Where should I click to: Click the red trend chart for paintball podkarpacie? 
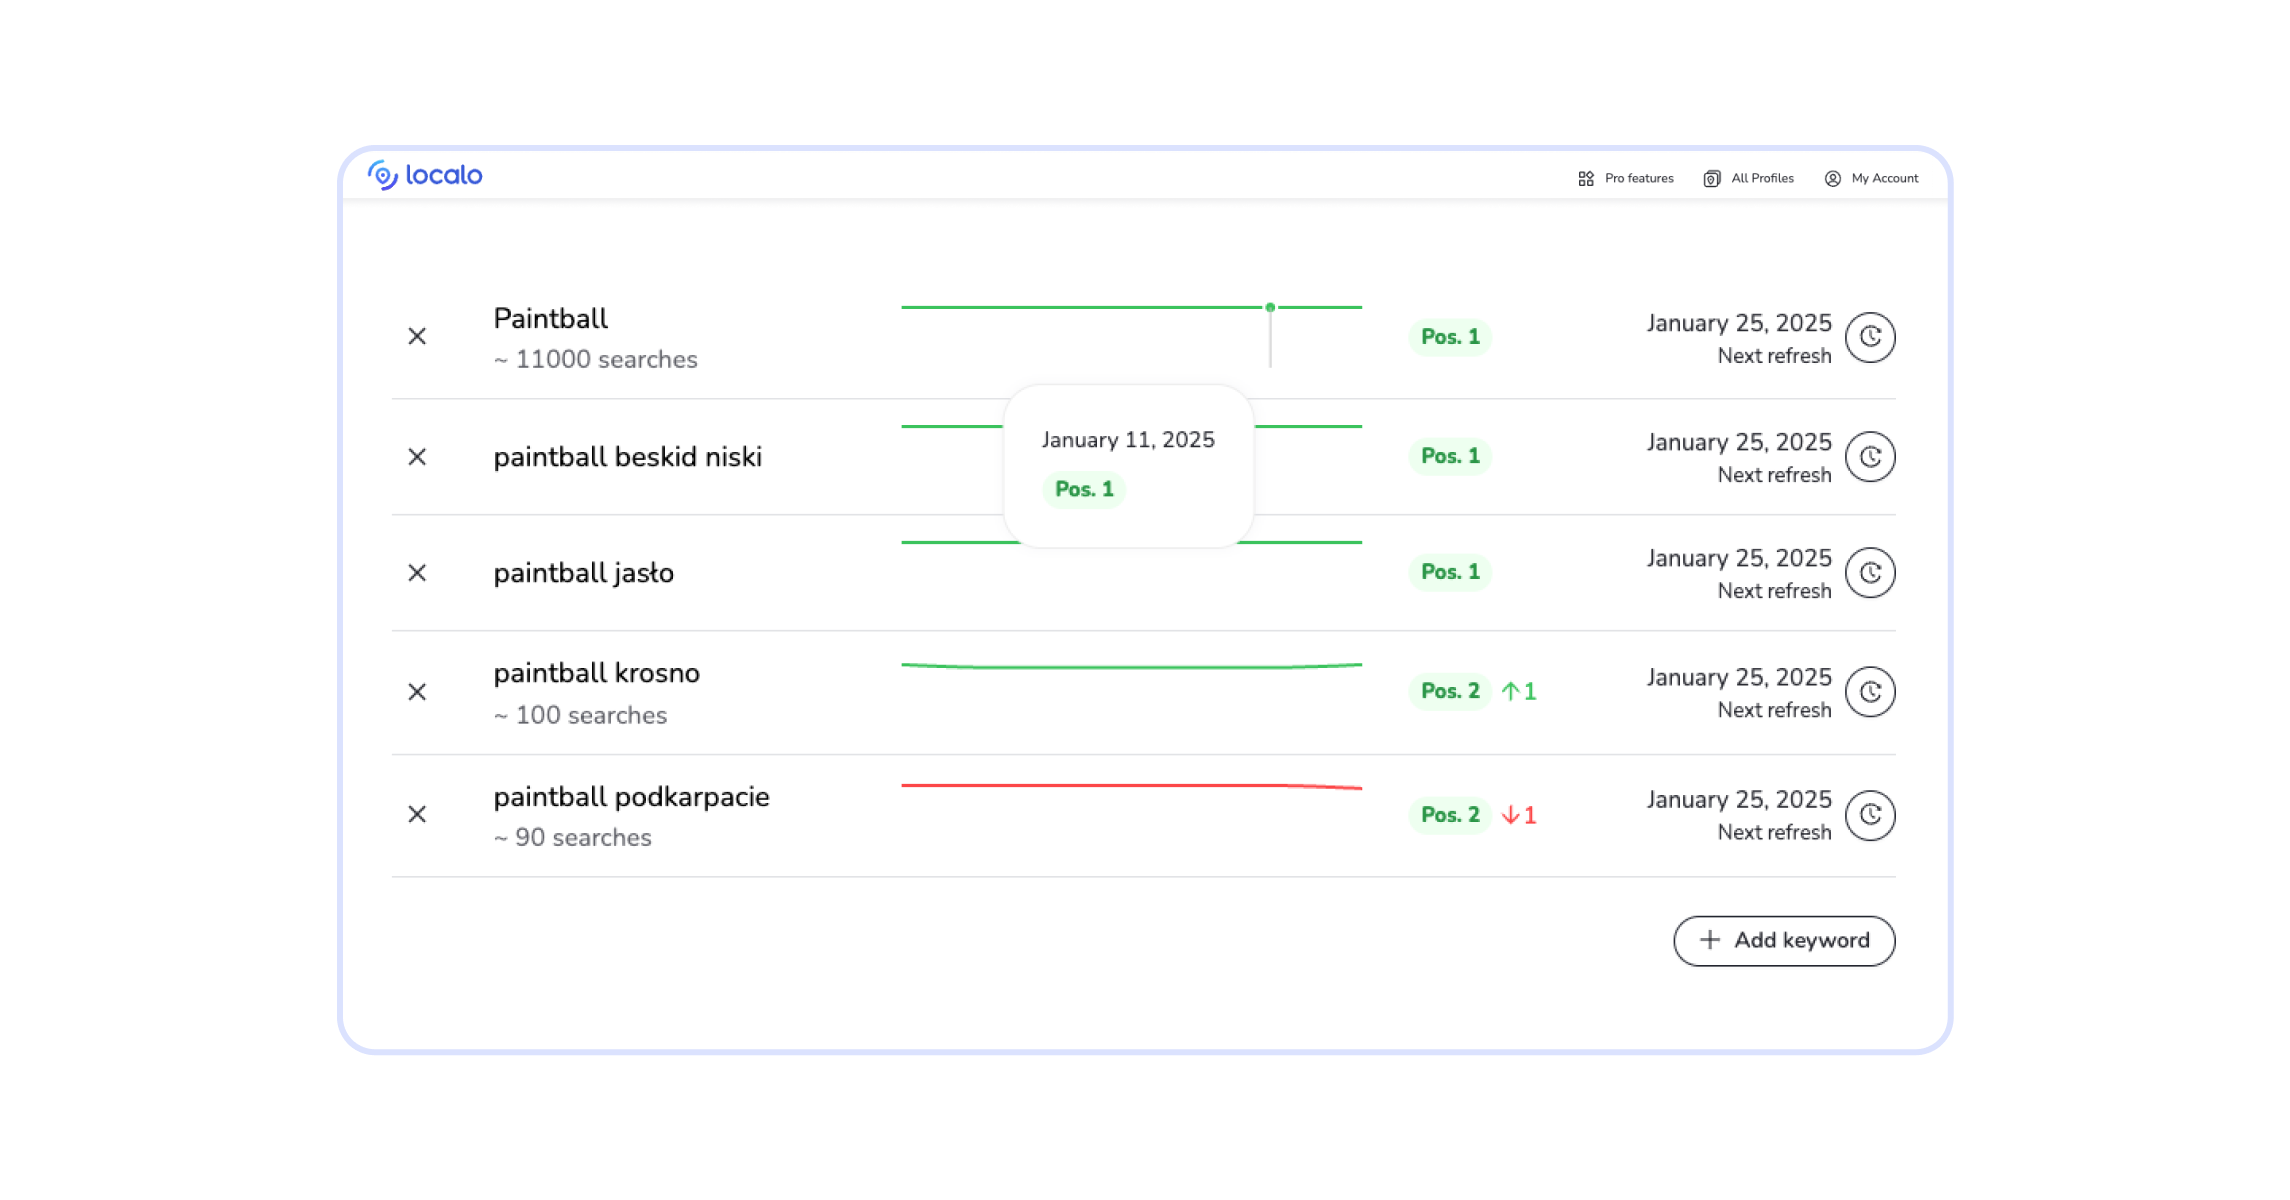[1130, 786]
